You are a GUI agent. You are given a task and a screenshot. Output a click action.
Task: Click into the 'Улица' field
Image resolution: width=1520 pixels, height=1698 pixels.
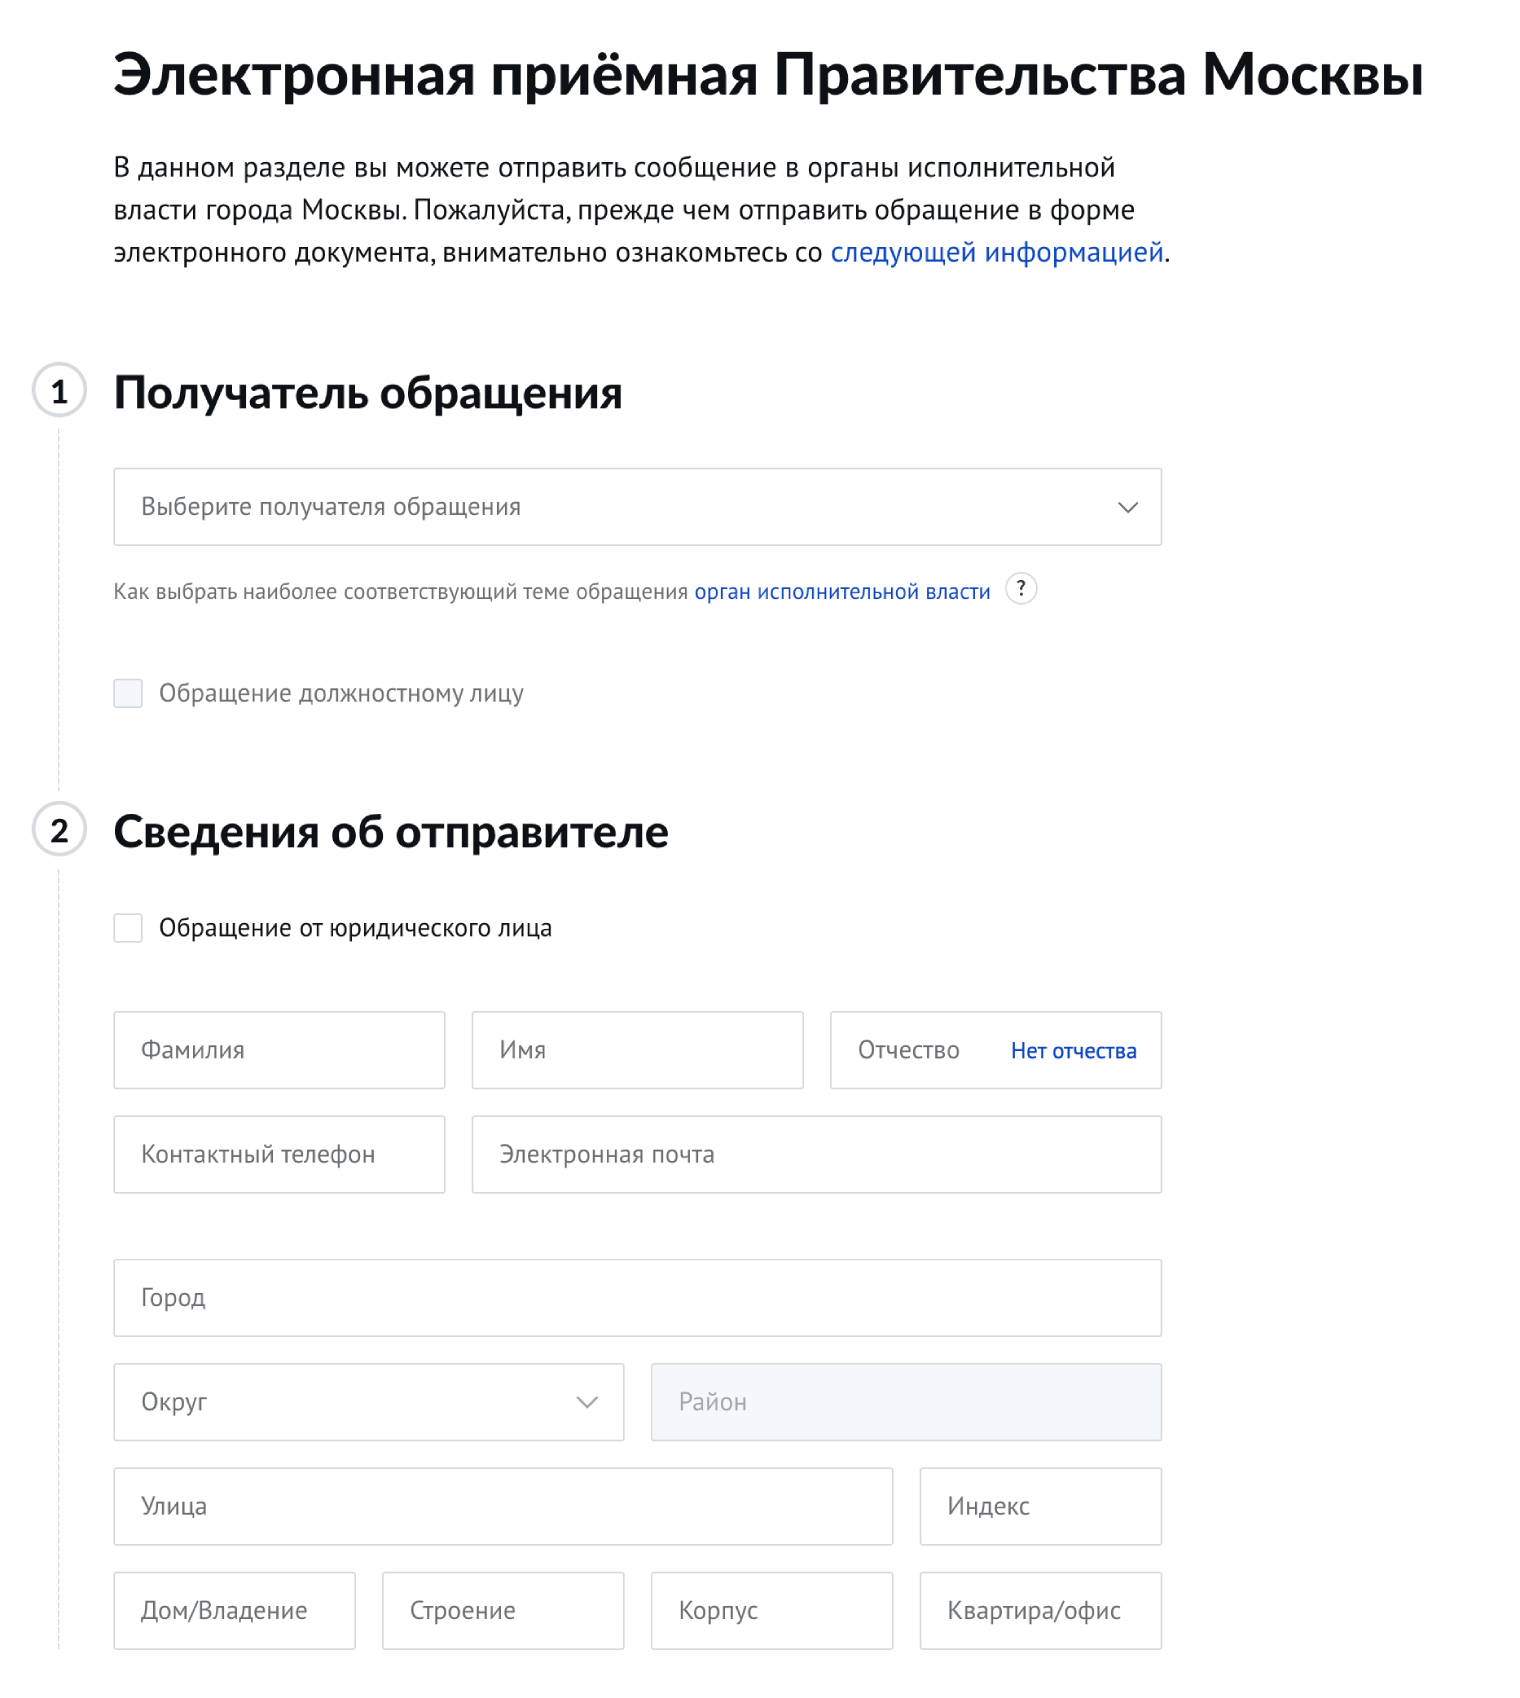click(503, 1506)
